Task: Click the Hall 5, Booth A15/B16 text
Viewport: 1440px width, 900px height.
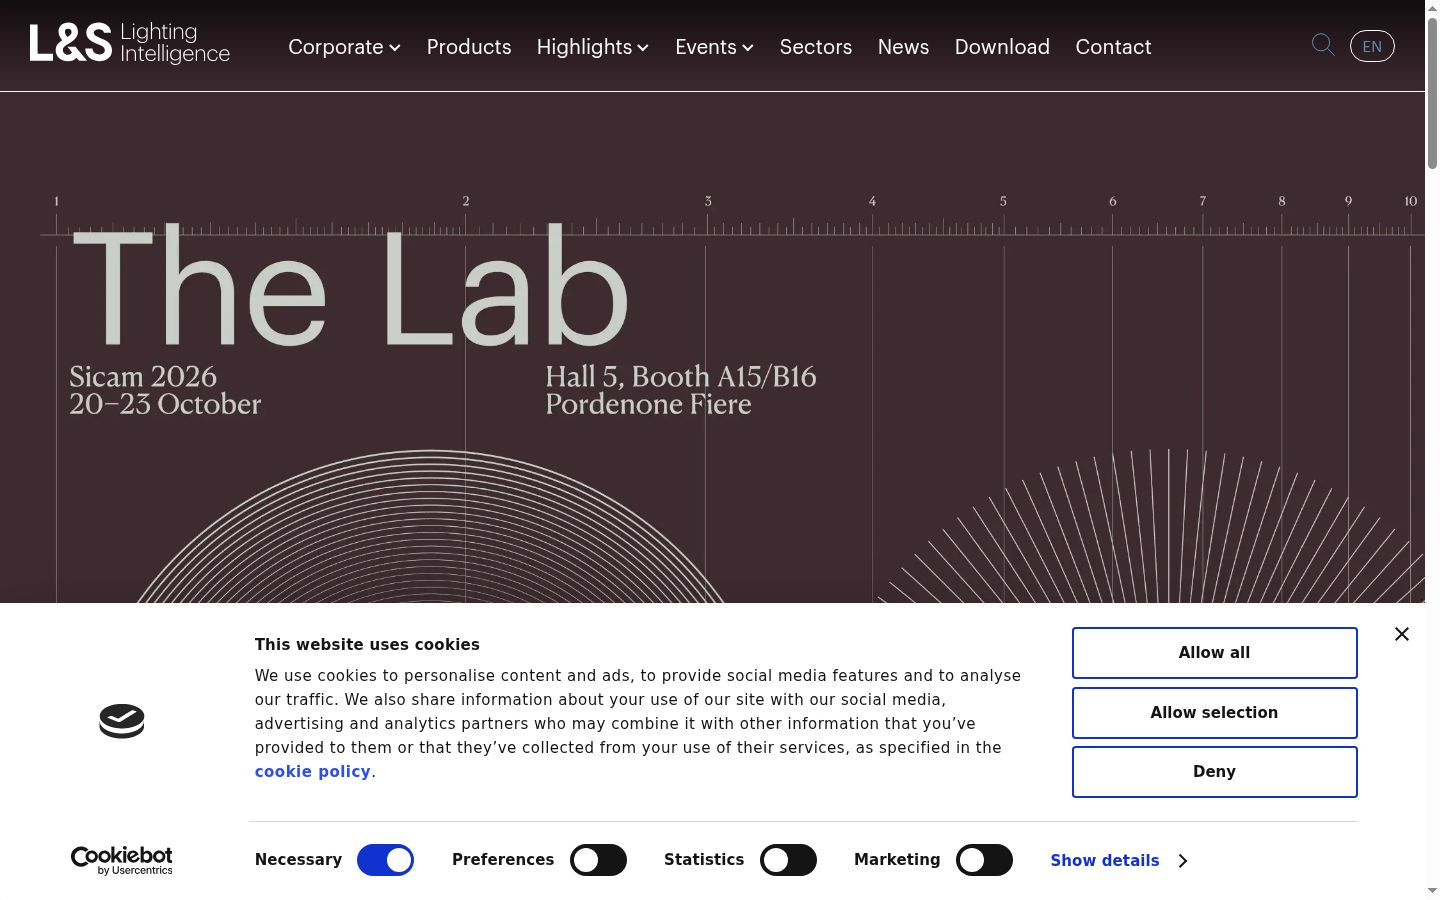Action: [681, 376]
